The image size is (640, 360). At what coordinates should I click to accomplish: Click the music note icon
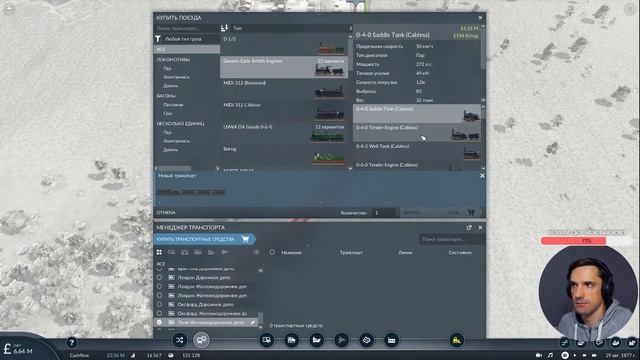tap(550, 356)
